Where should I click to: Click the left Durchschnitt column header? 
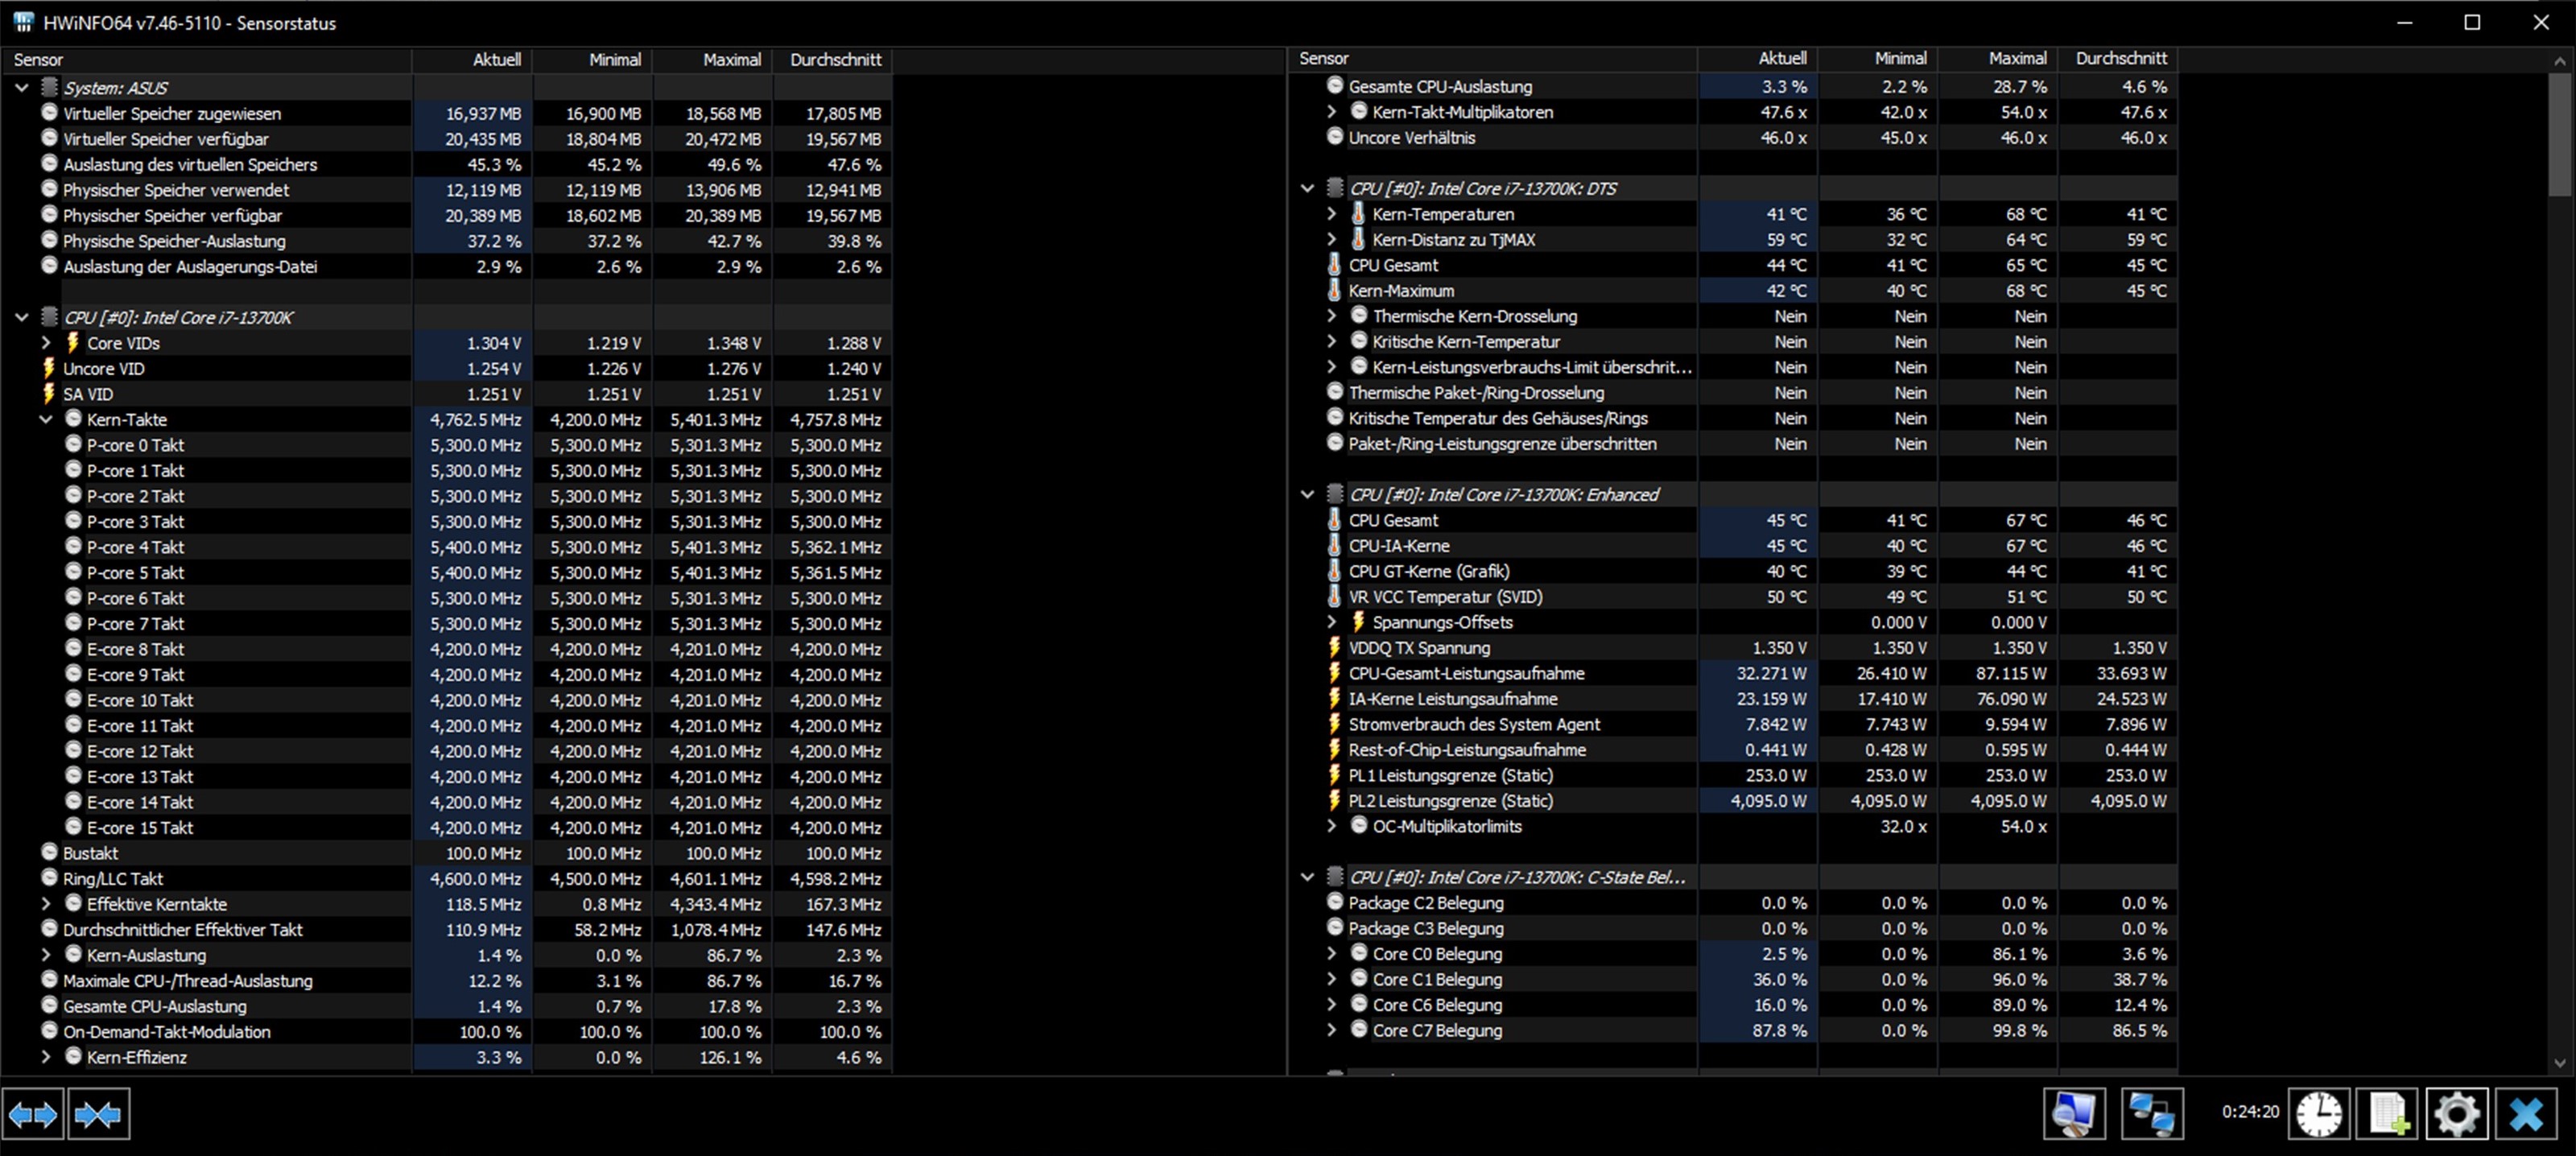[832, 59]
